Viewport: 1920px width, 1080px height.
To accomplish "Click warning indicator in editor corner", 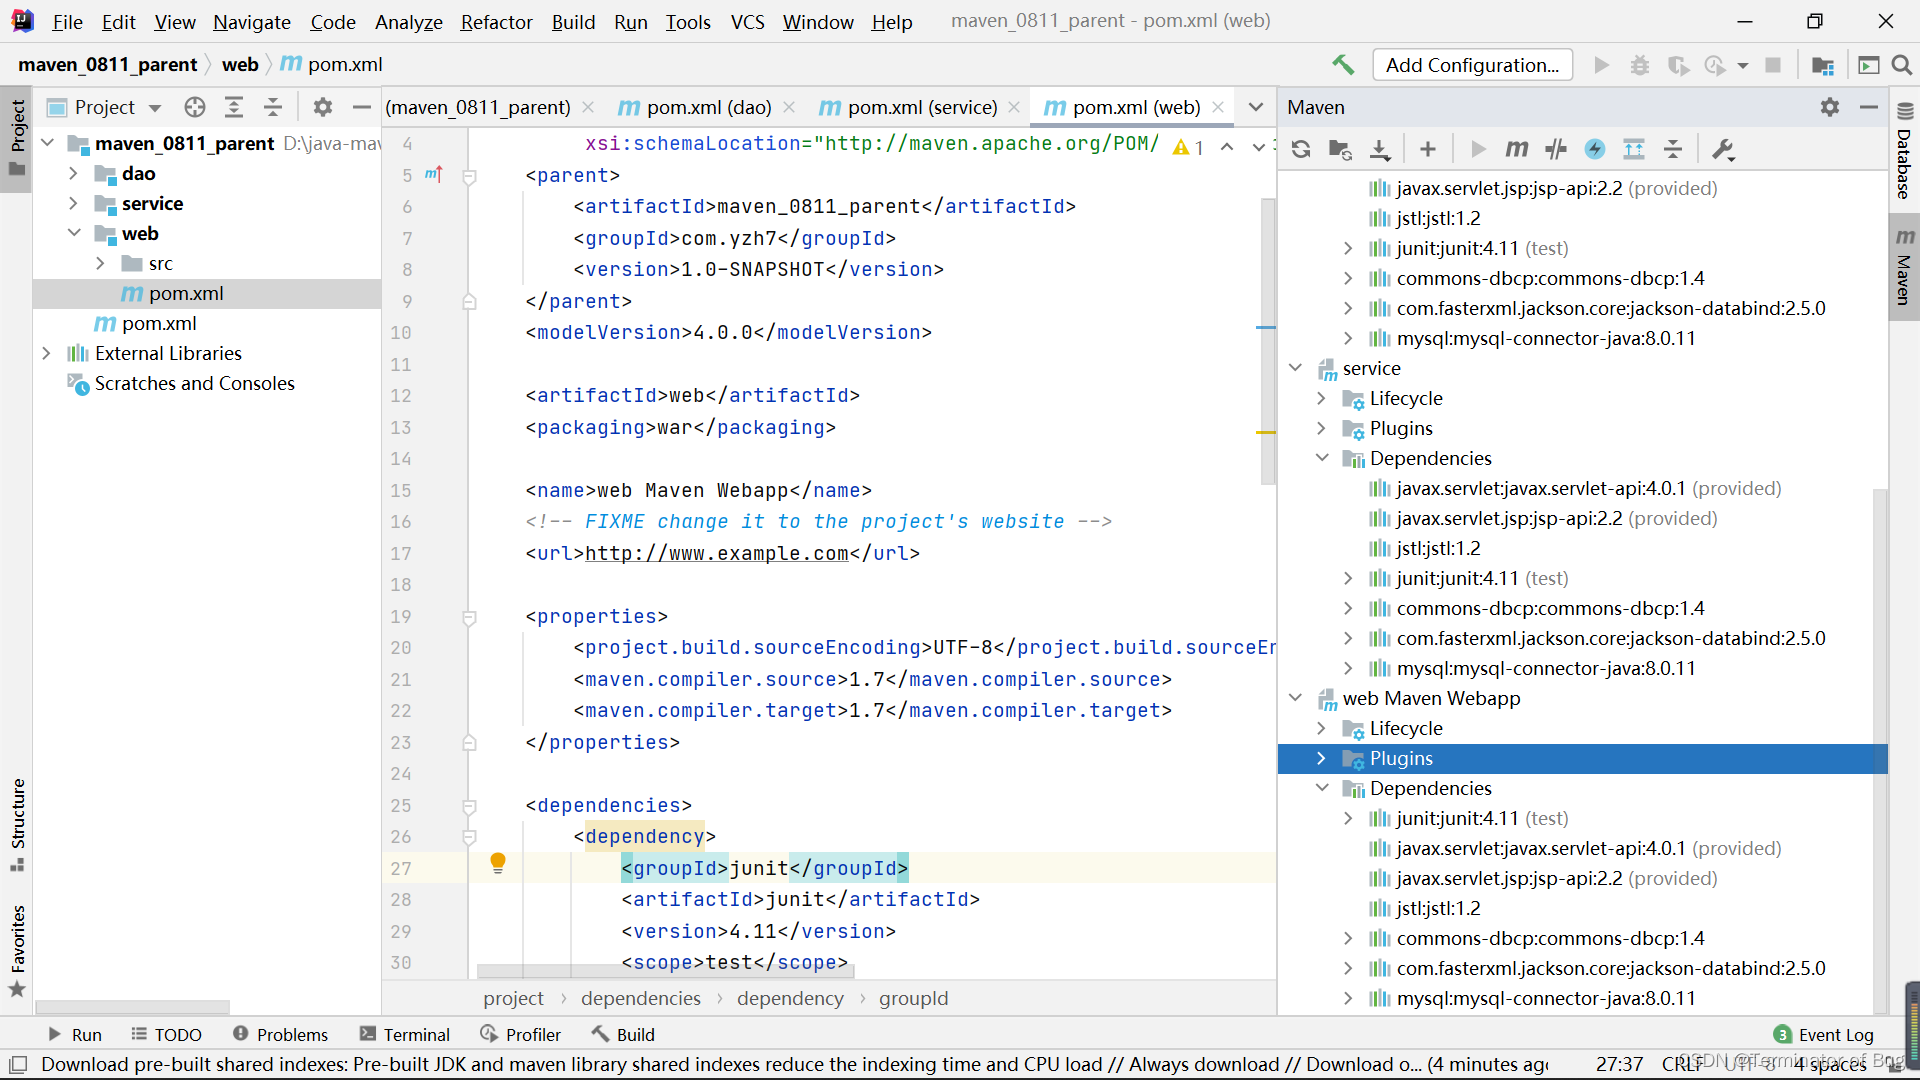I will [1189, 147].
